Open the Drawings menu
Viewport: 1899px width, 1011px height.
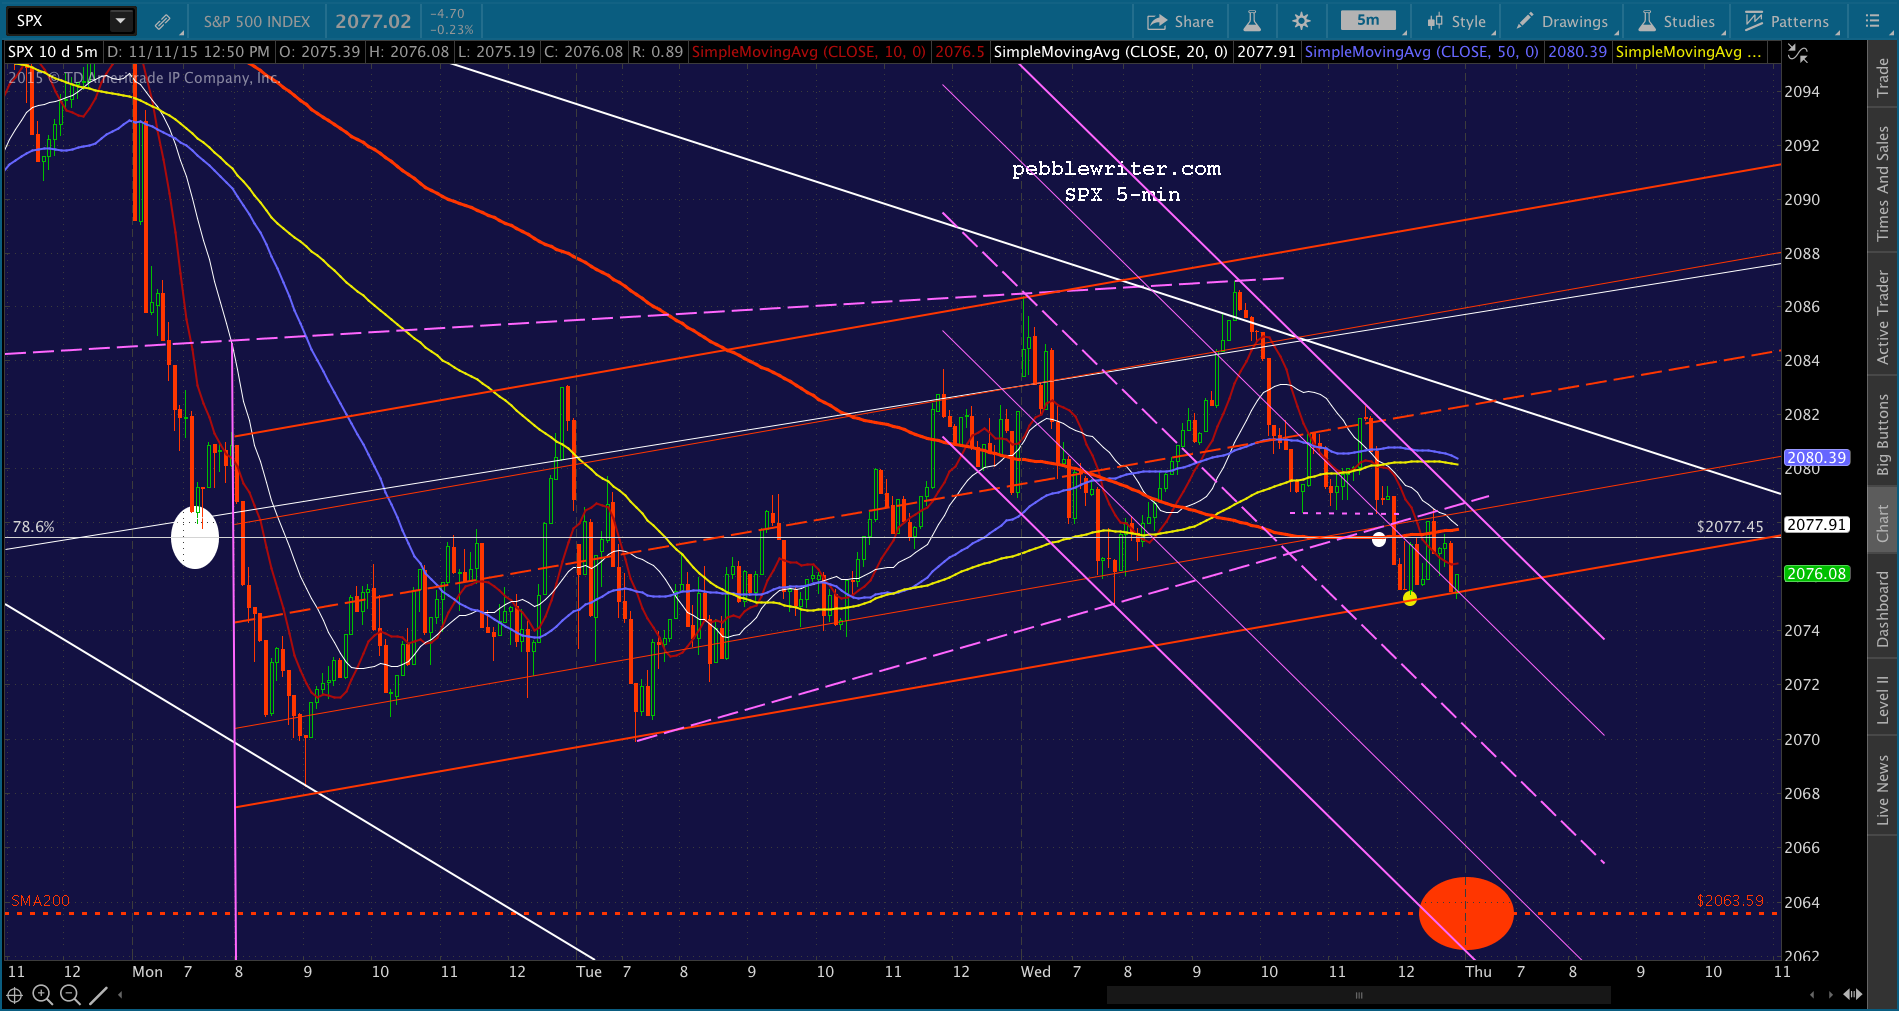(1563, 21)
